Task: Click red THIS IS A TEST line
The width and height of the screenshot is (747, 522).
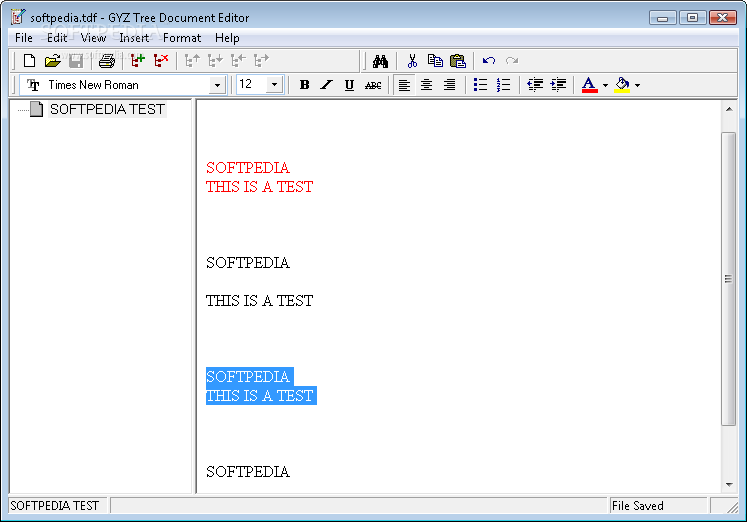Action: pyautogui.click(x=260, y=187)
